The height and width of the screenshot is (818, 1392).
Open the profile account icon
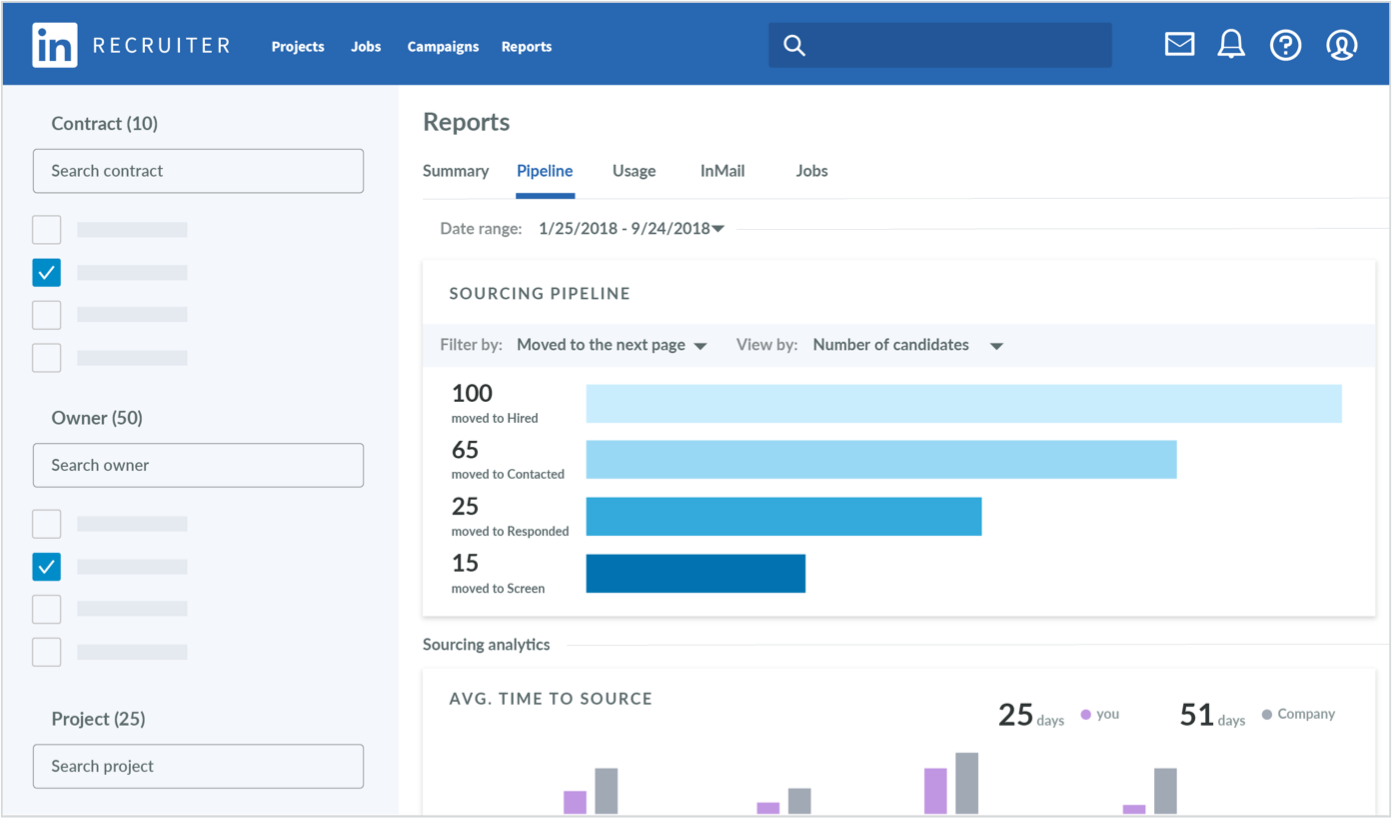(1341, 44)
